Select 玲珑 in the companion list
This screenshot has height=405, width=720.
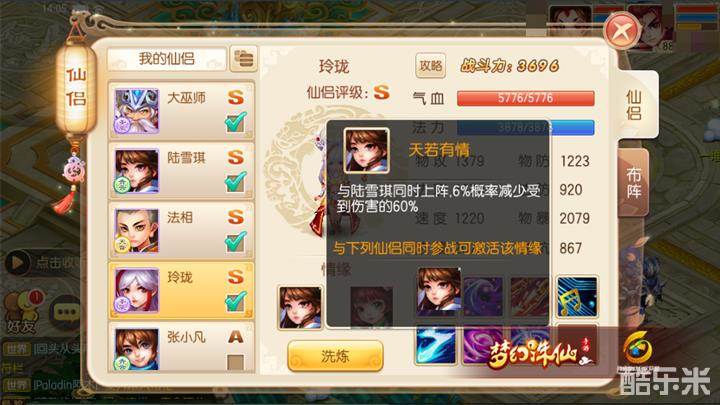(x=181, y=291)
